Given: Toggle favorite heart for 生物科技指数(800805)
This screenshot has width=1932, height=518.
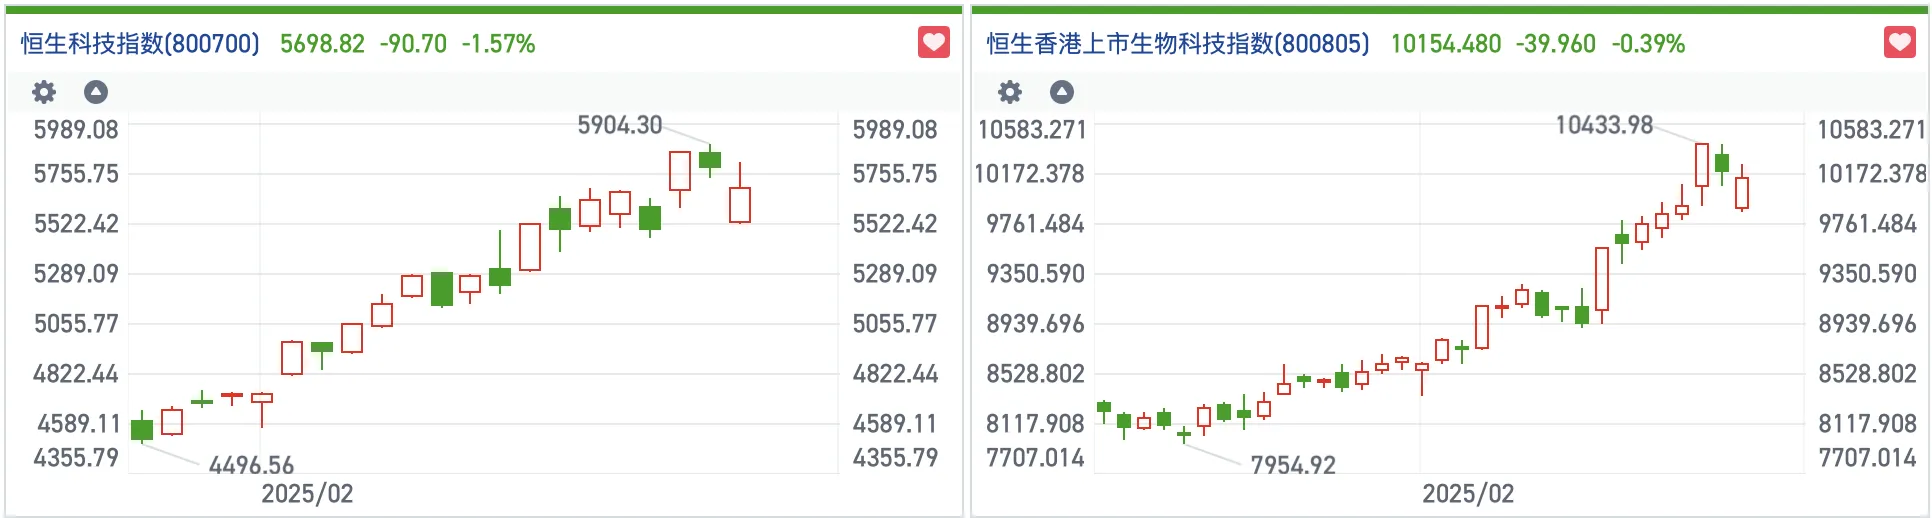Looking at the screenshot, I should click(x=1899, y=43).
